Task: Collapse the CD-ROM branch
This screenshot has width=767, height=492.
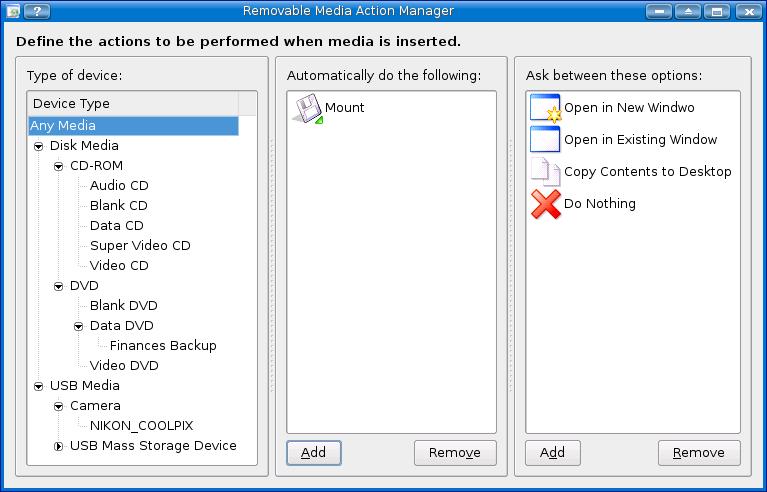Action: click(59, 166)
